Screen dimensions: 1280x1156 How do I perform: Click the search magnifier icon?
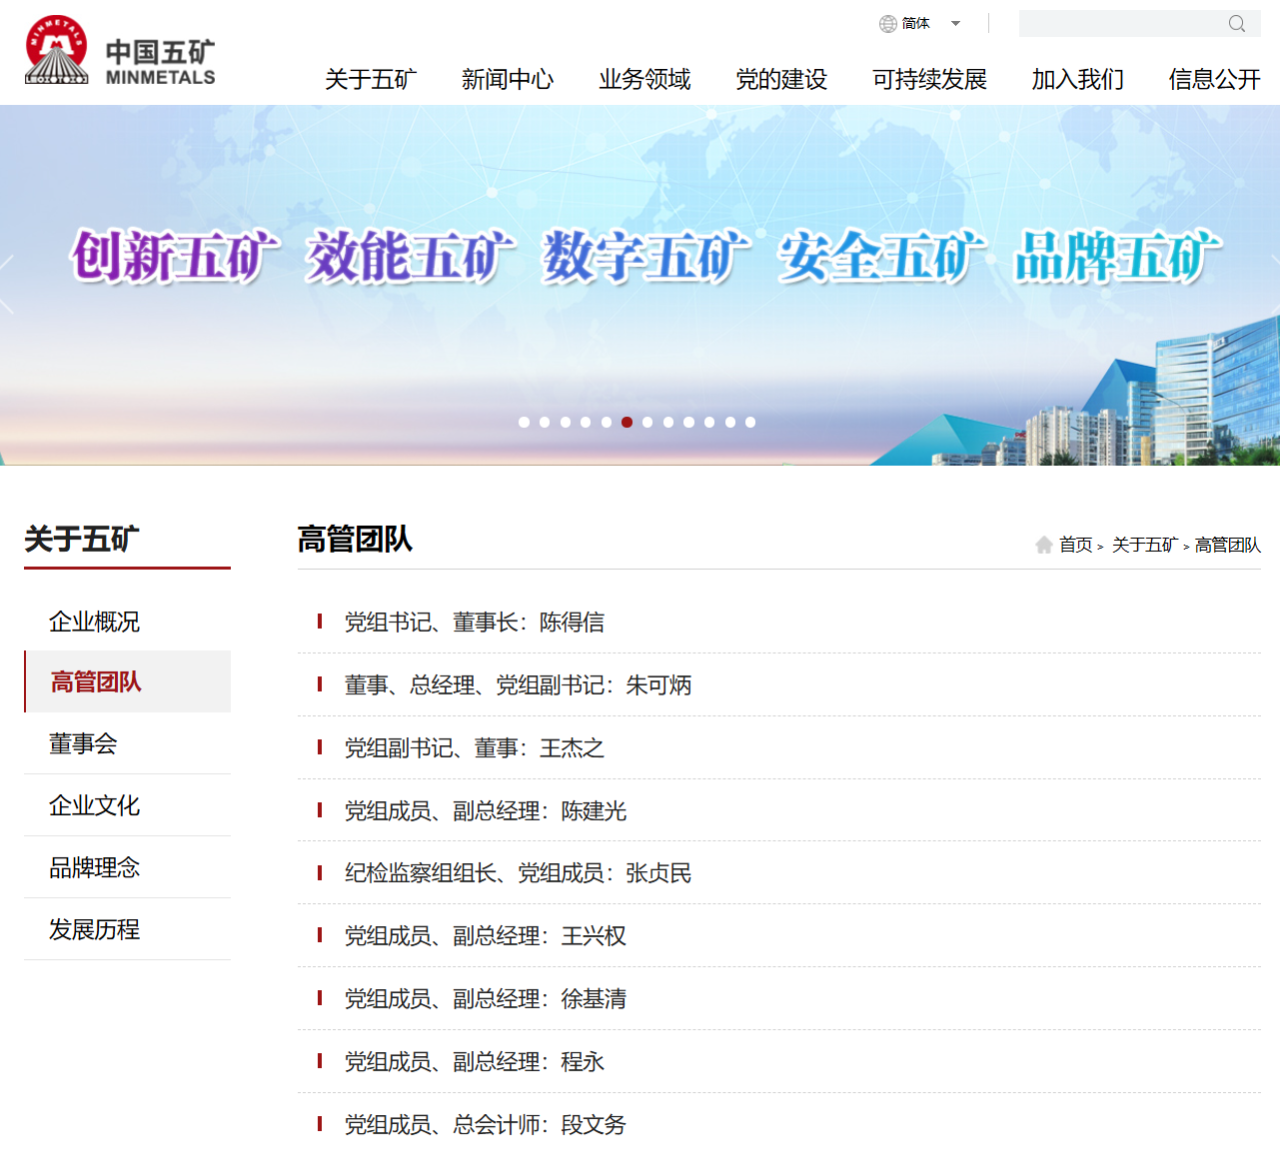tap(1237, 23)
